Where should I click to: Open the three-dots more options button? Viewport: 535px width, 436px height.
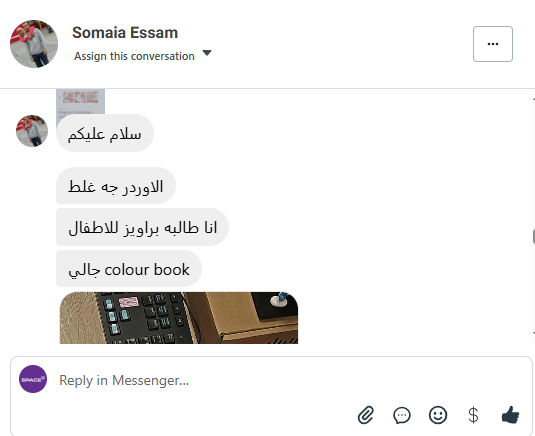pos(493,44)
